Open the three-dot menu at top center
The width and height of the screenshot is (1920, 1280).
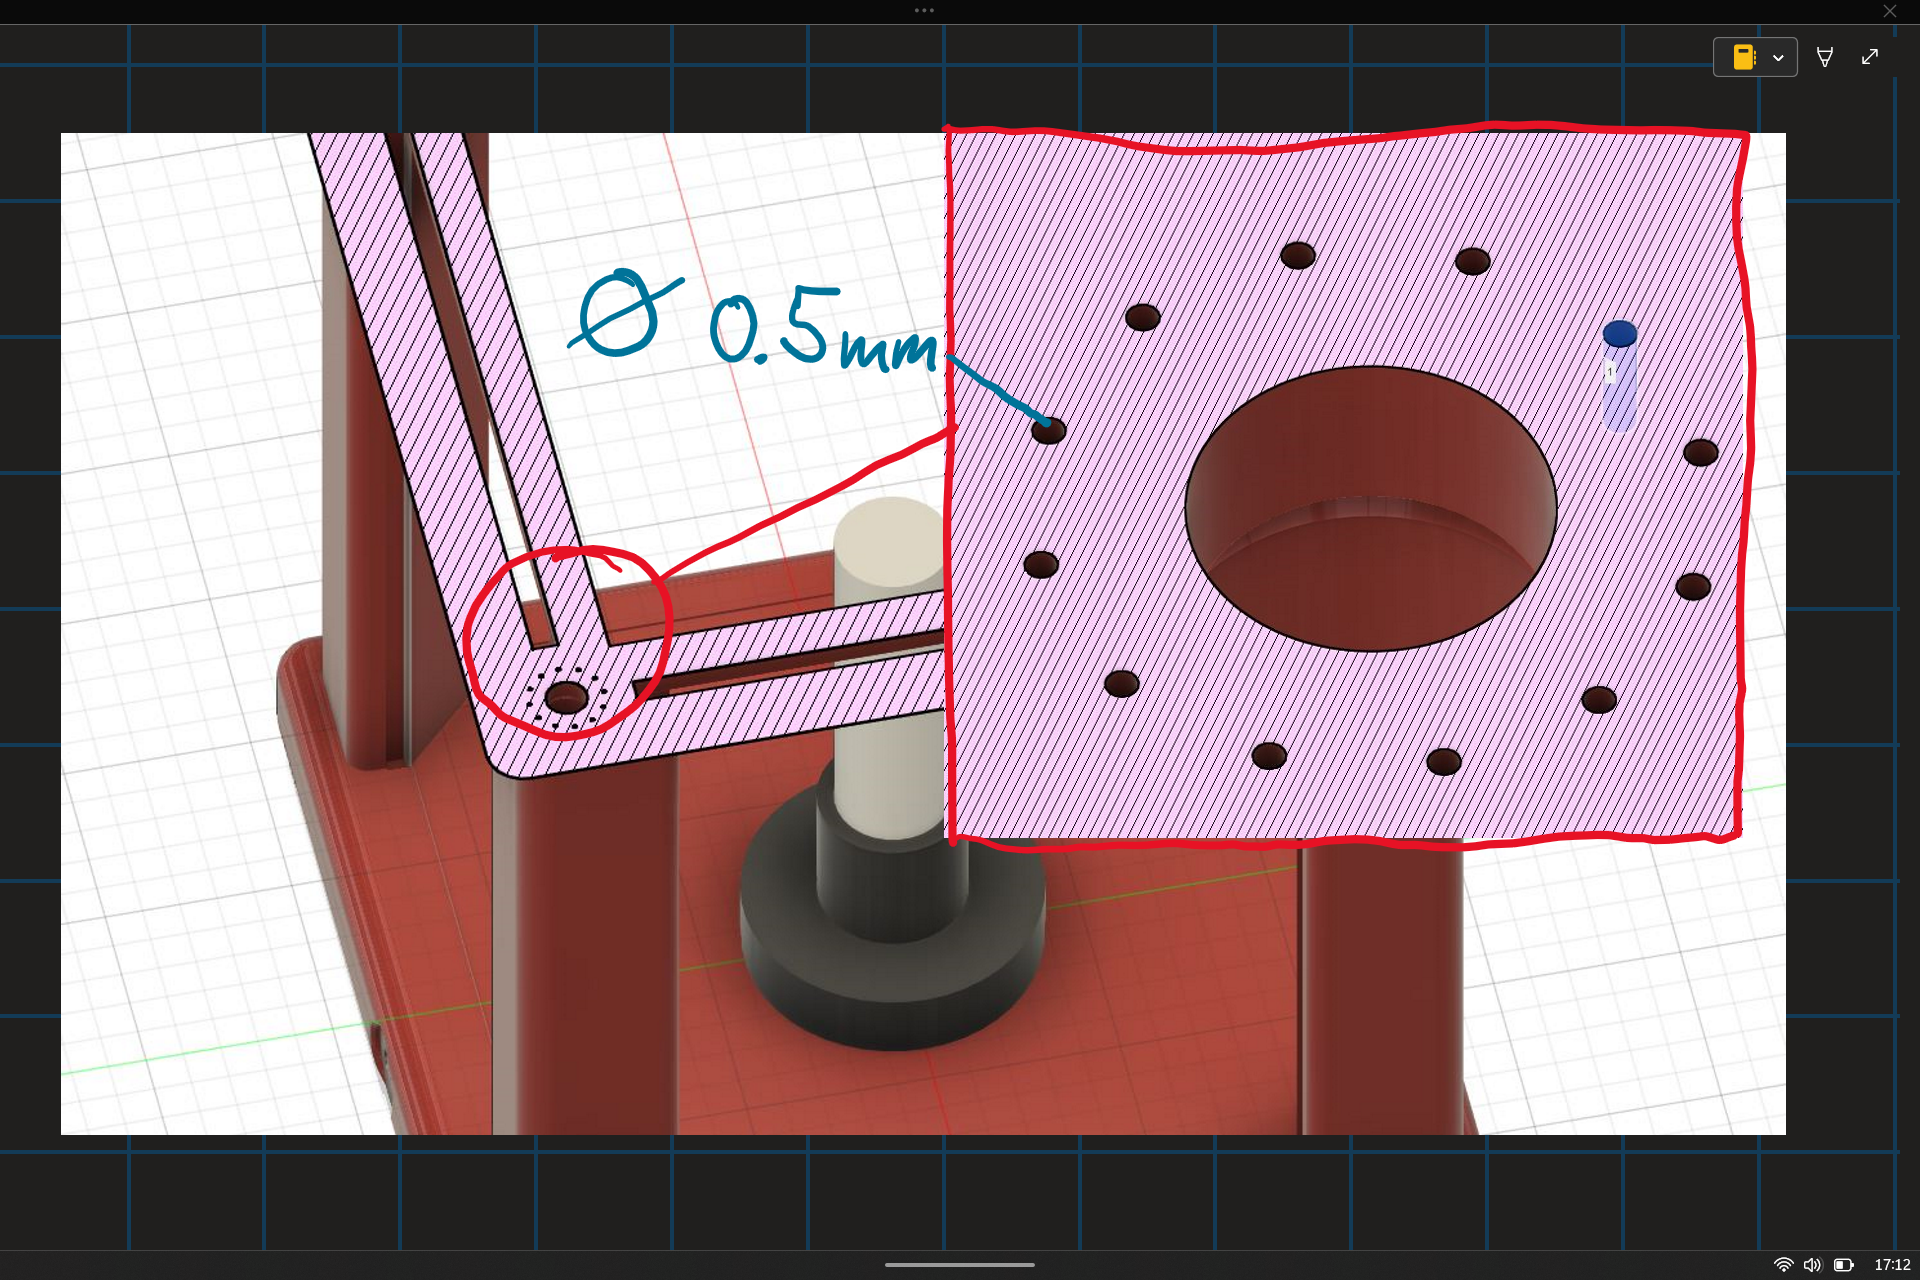[x=924, y=10]
